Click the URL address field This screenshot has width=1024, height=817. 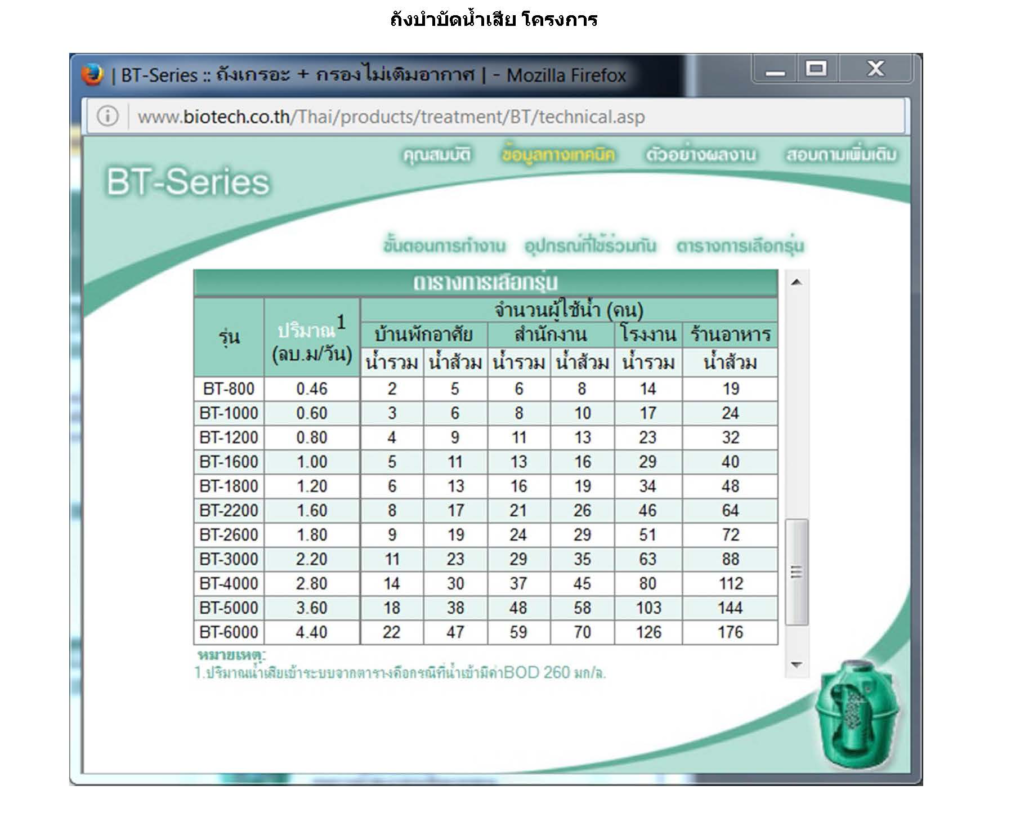[x=500, y=117]
